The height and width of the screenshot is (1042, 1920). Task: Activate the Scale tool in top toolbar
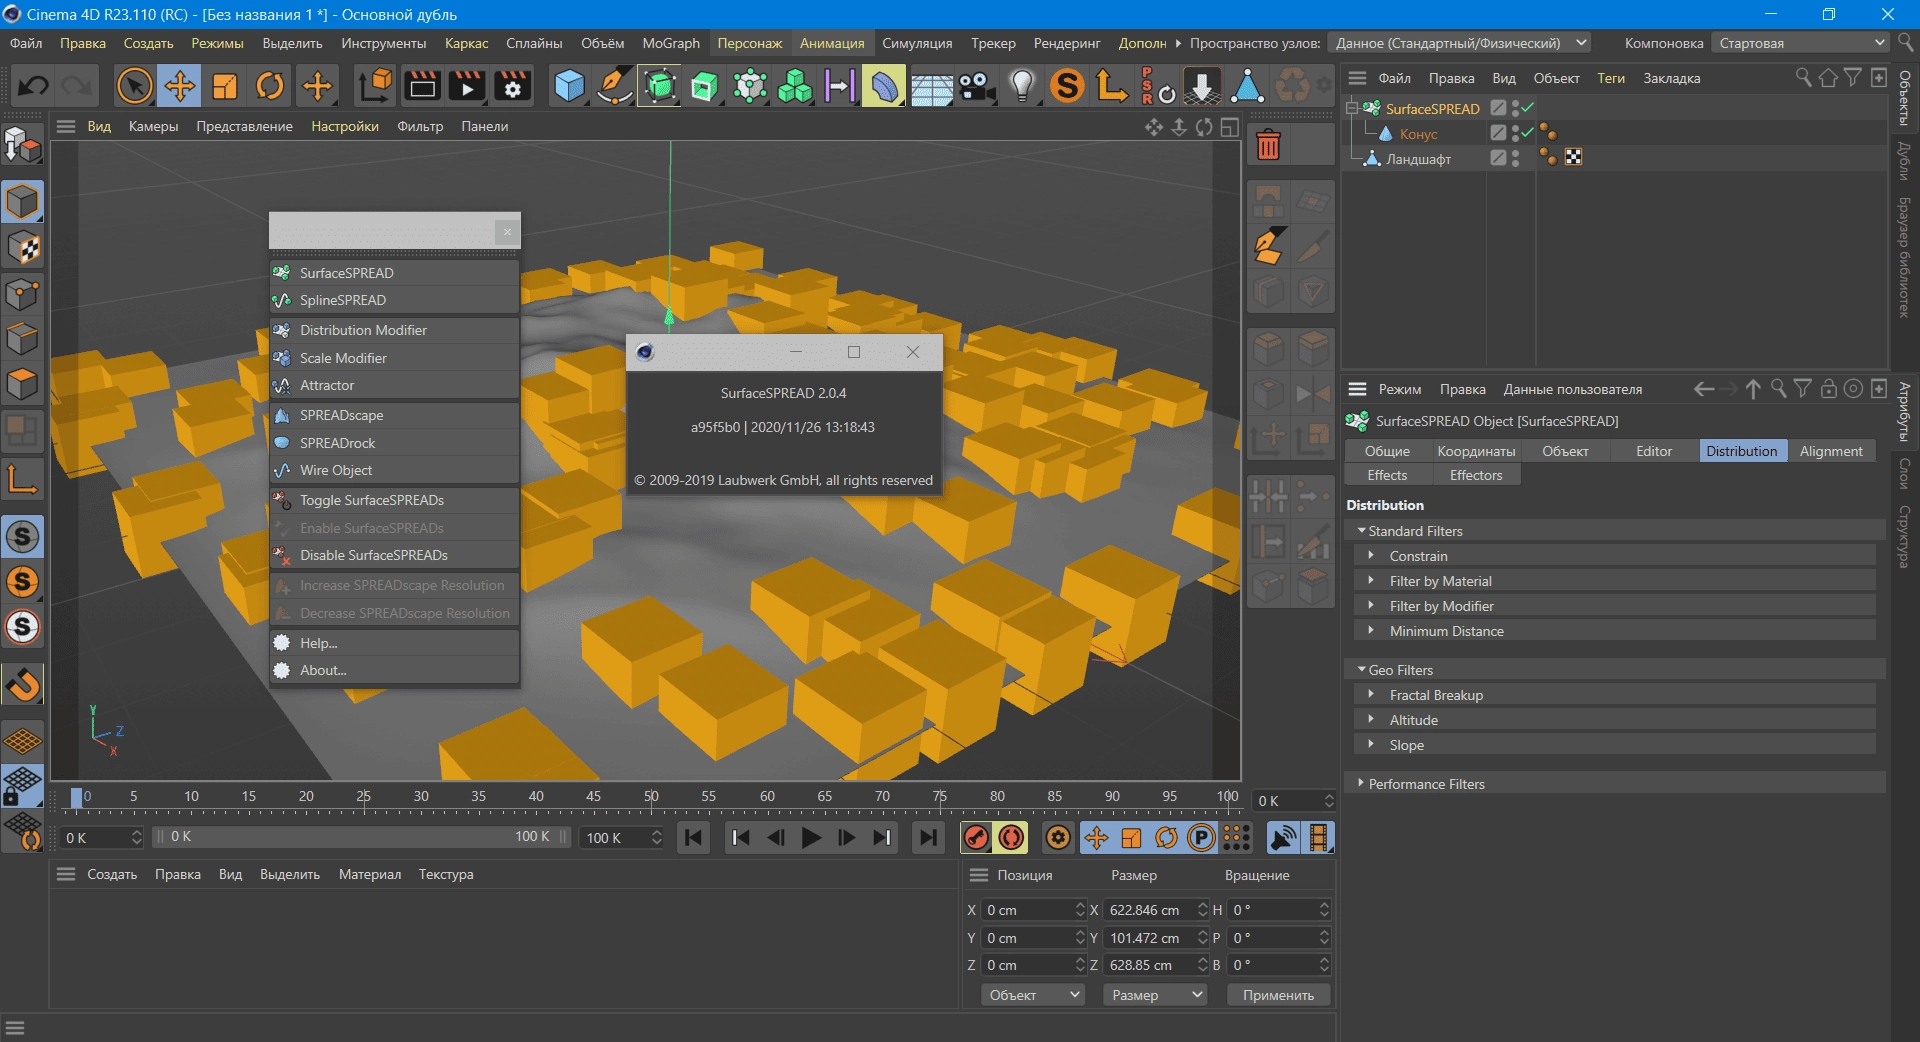point(225,86)
